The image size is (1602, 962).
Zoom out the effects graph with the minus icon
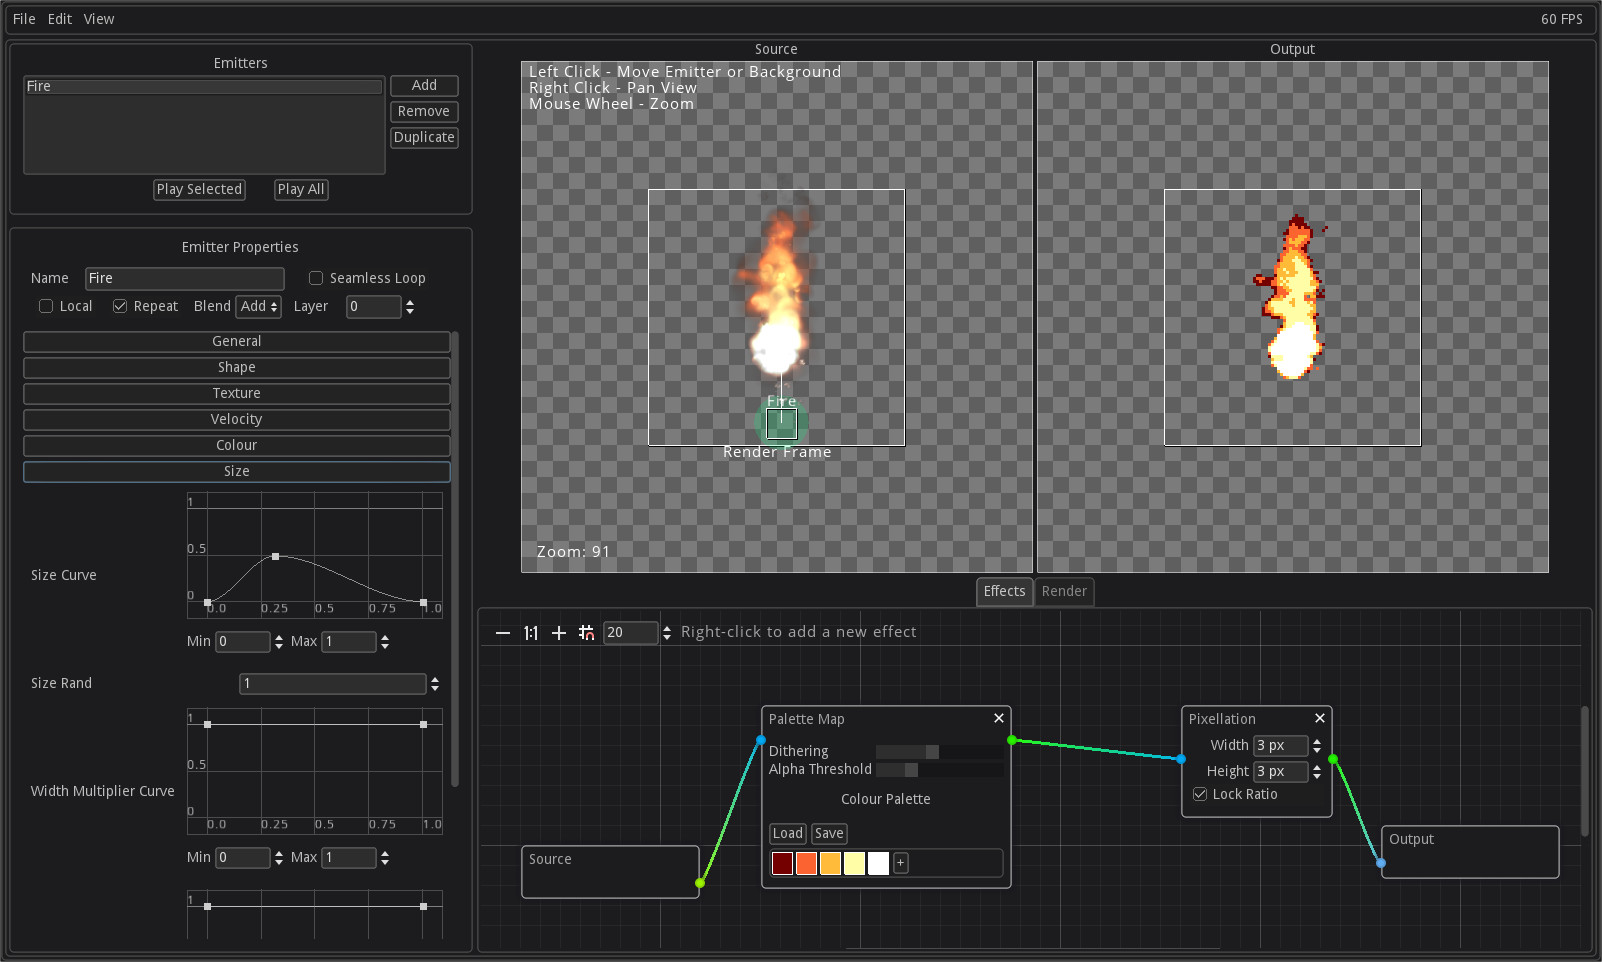pyautogui.click(x=502, y=632)
